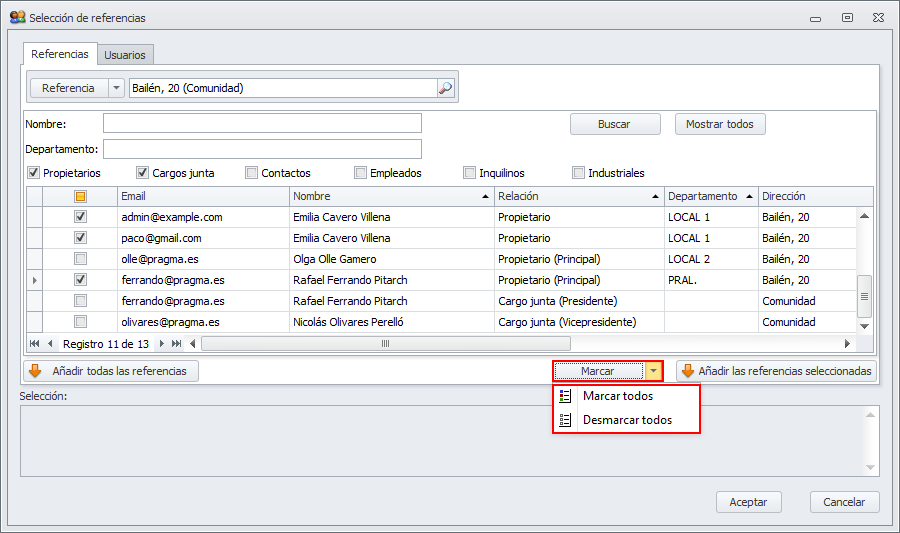Switch to the Usuarios tab
The width and height of the screenshot is (900, 533).
[125, 55]
